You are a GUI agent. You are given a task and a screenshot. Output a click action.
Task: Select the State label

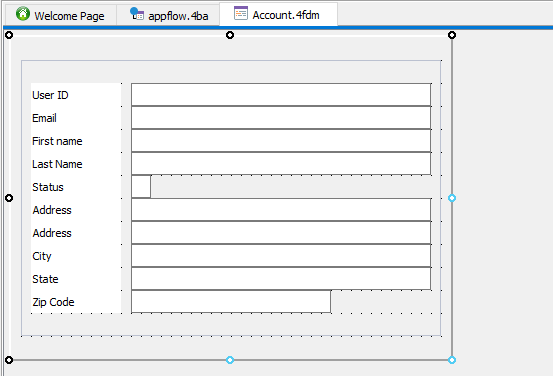(x=45, y=279)
